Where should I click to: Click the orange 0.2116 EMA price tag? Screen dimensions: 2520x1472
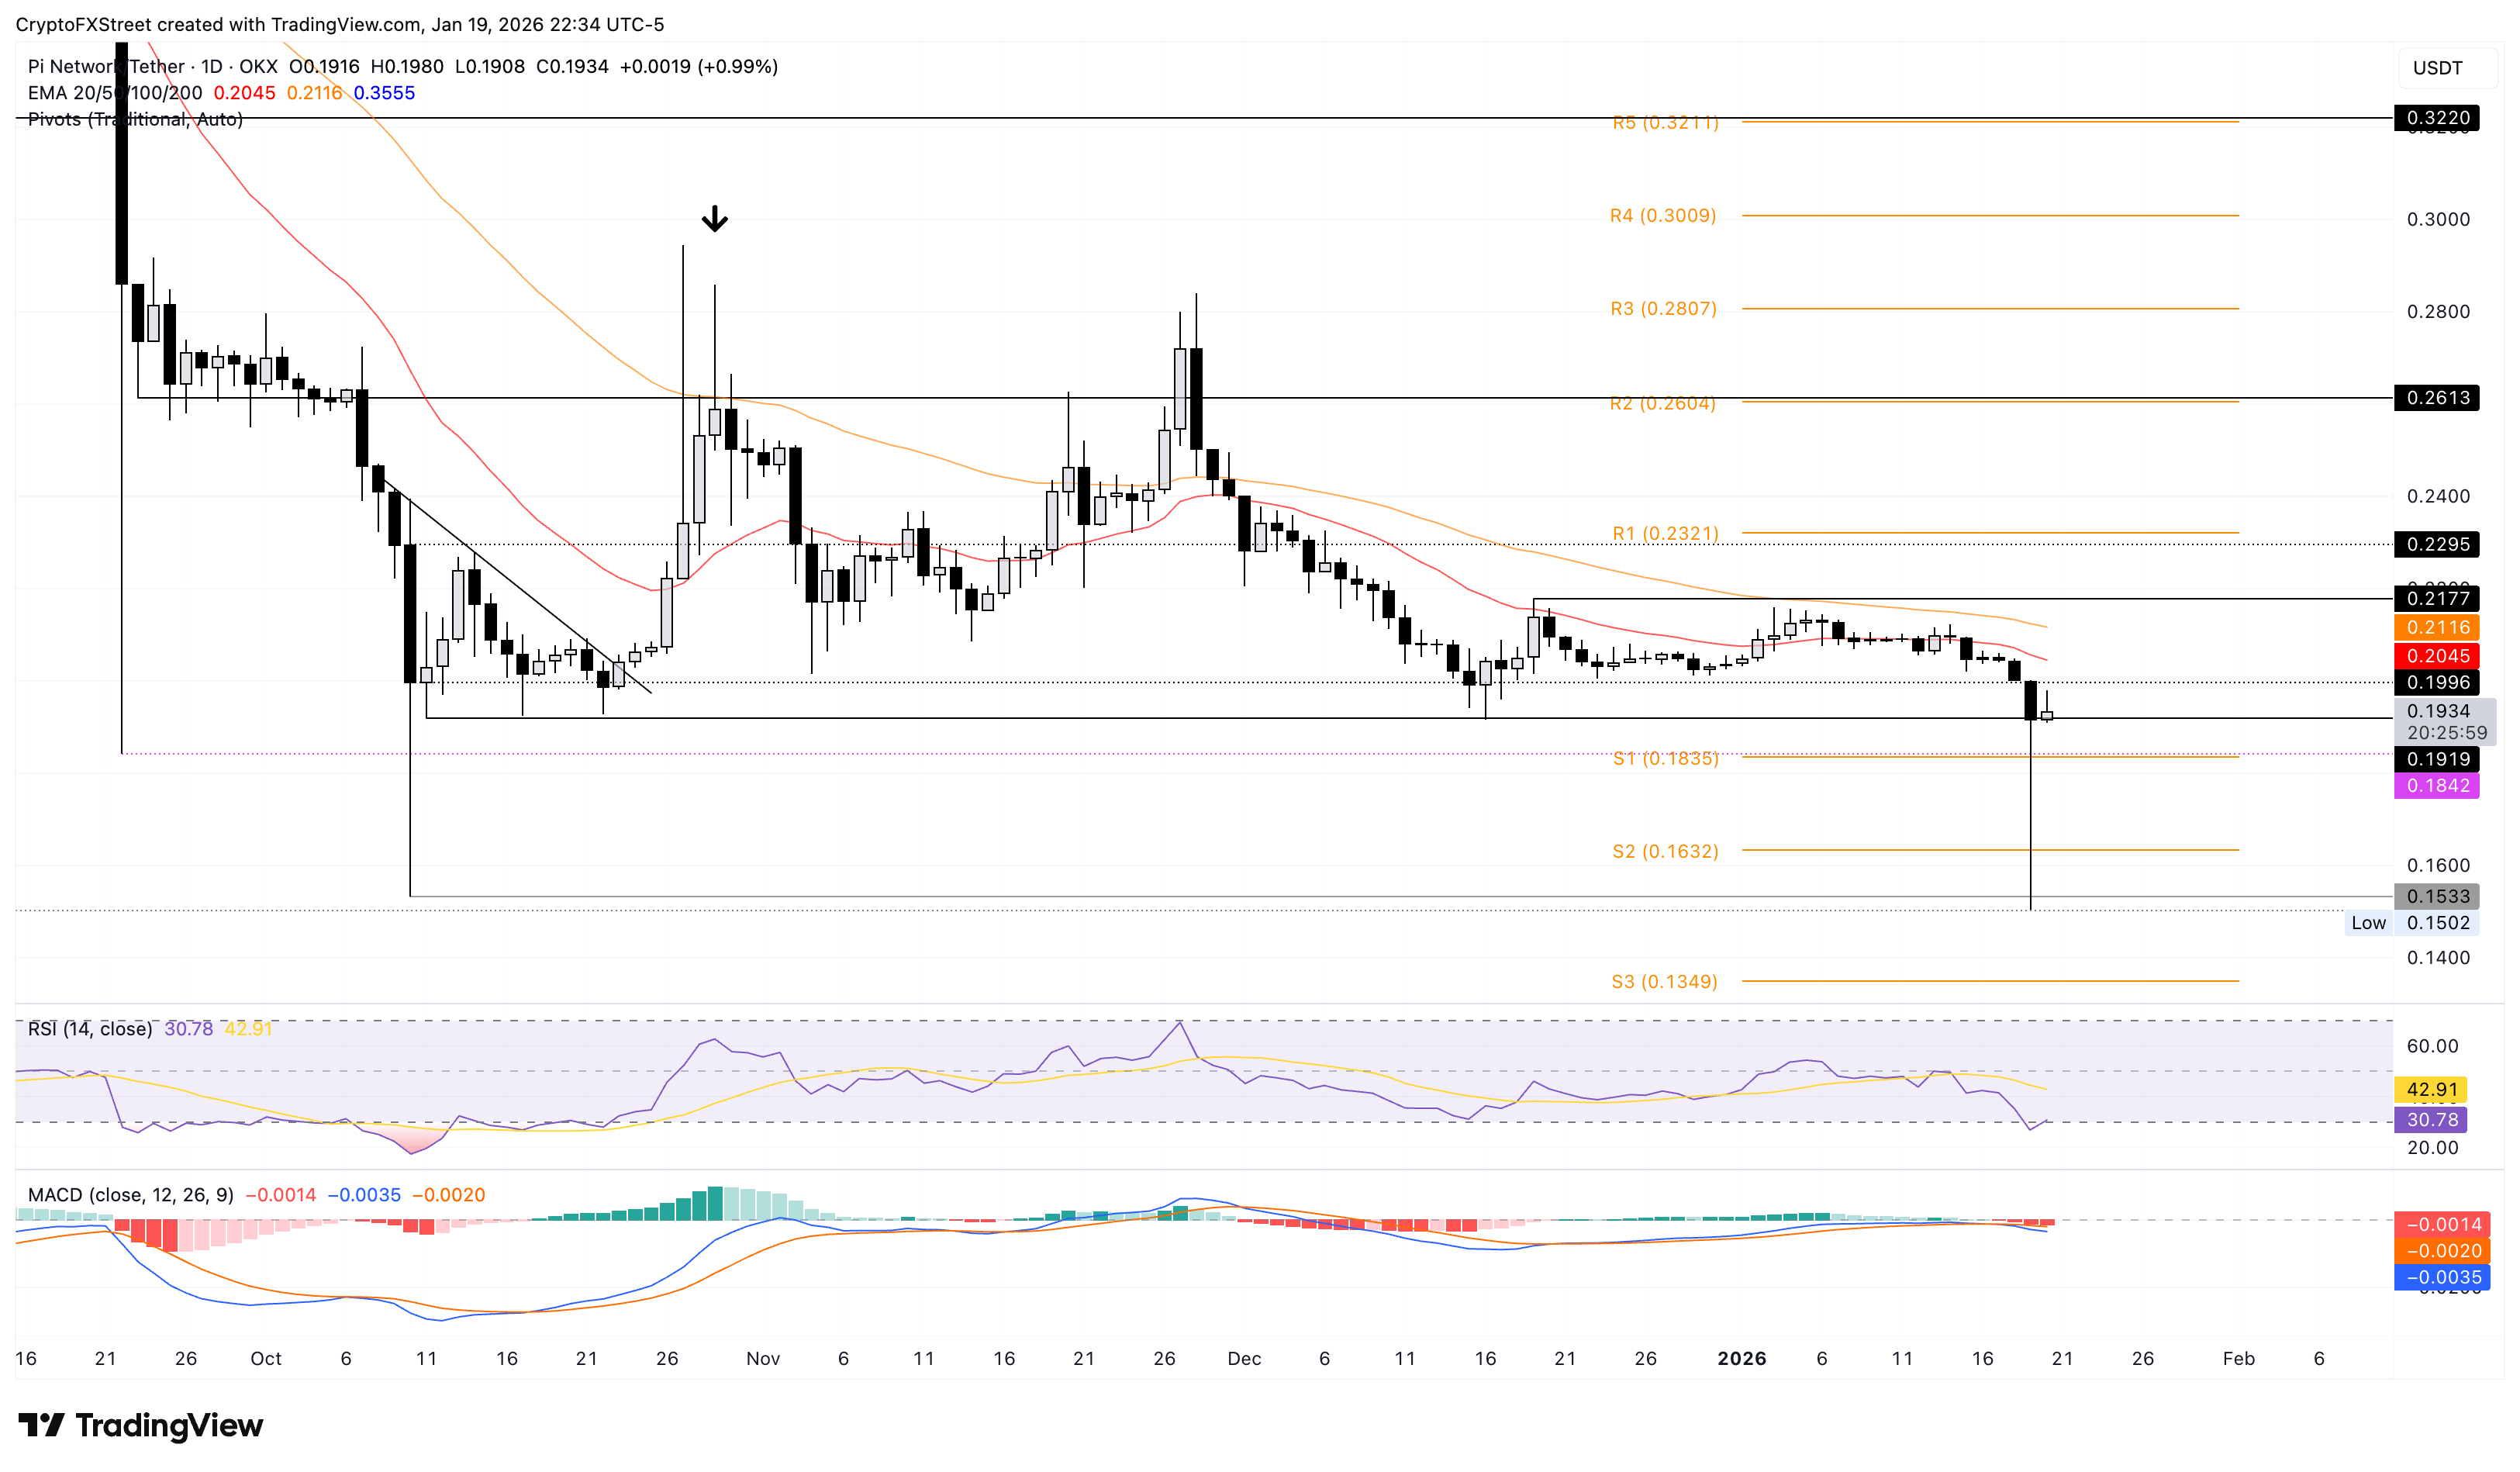coord(2436,628)
